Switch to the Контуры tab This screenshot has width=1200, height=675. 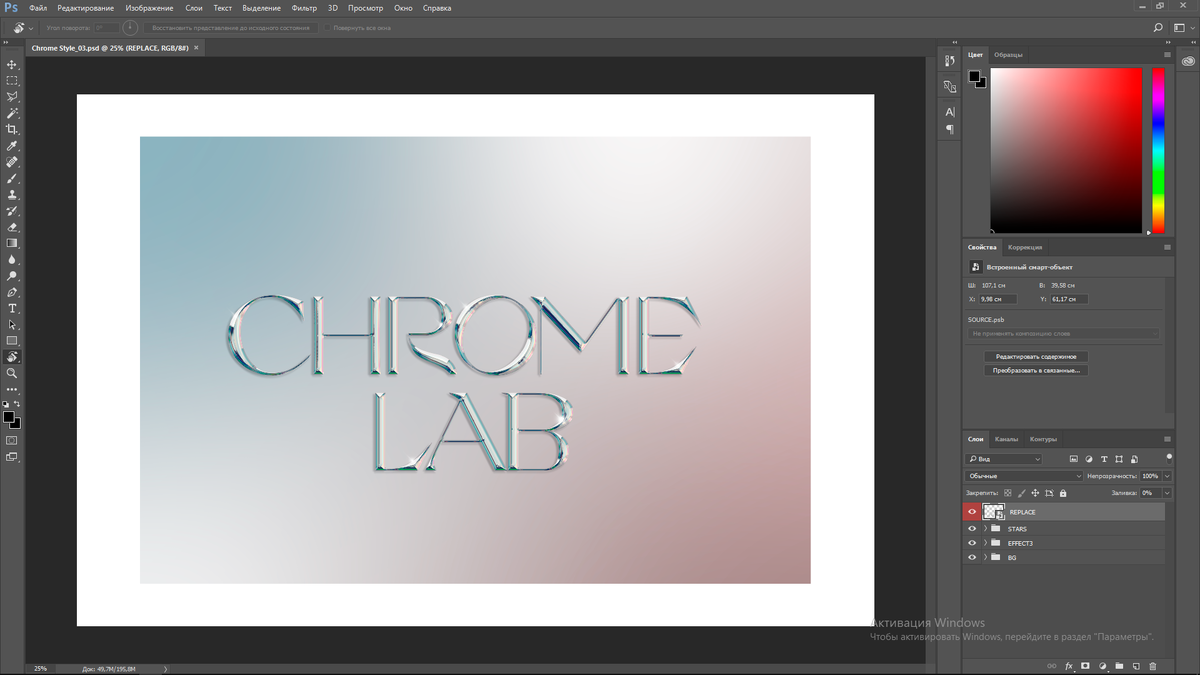coord(1043,439)
